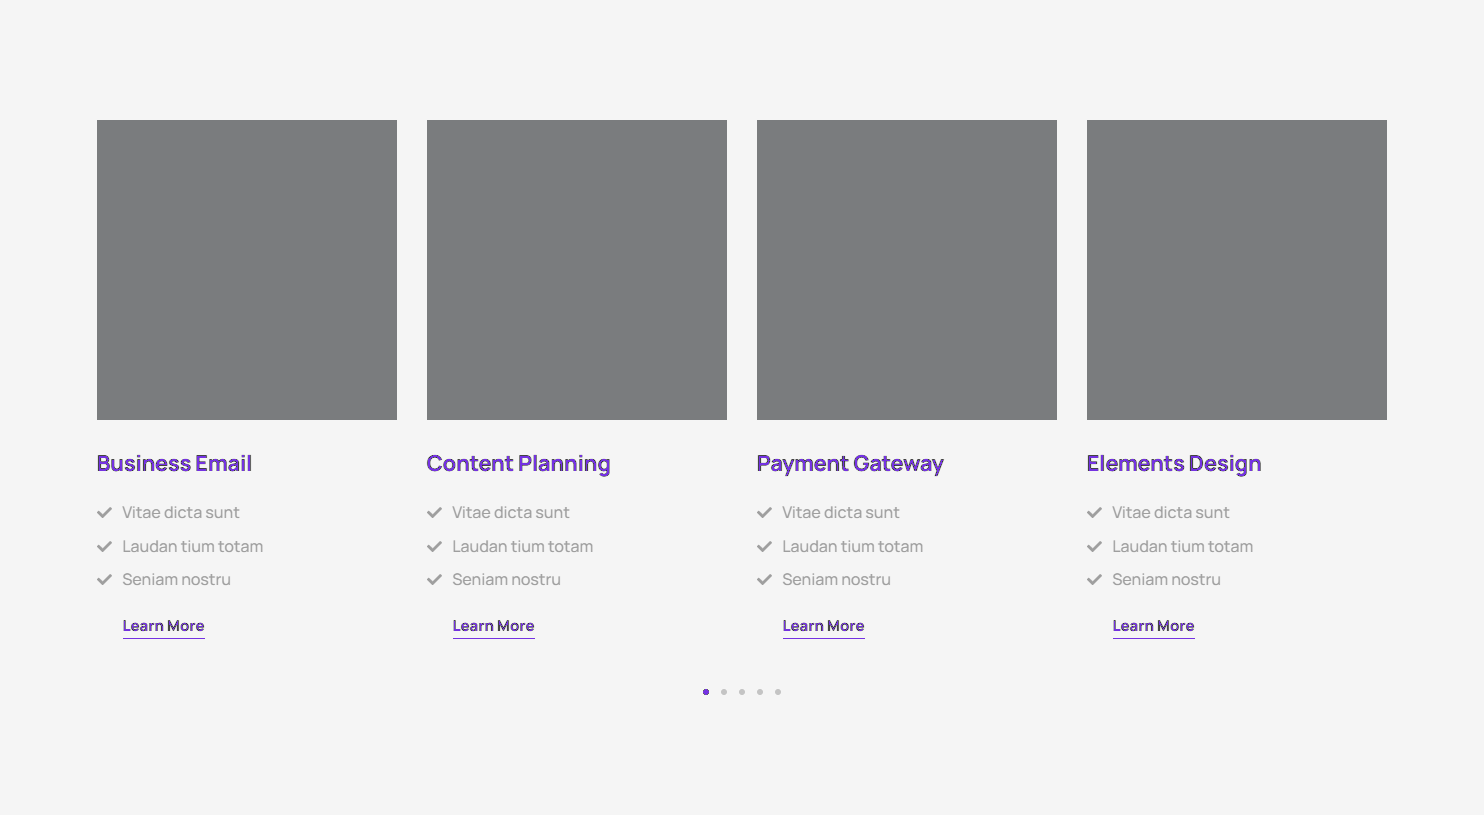Click the Payment Gateway card image
Image resolution: width=1484 pixels, height=815 pixels.
[x=907, y=270]
